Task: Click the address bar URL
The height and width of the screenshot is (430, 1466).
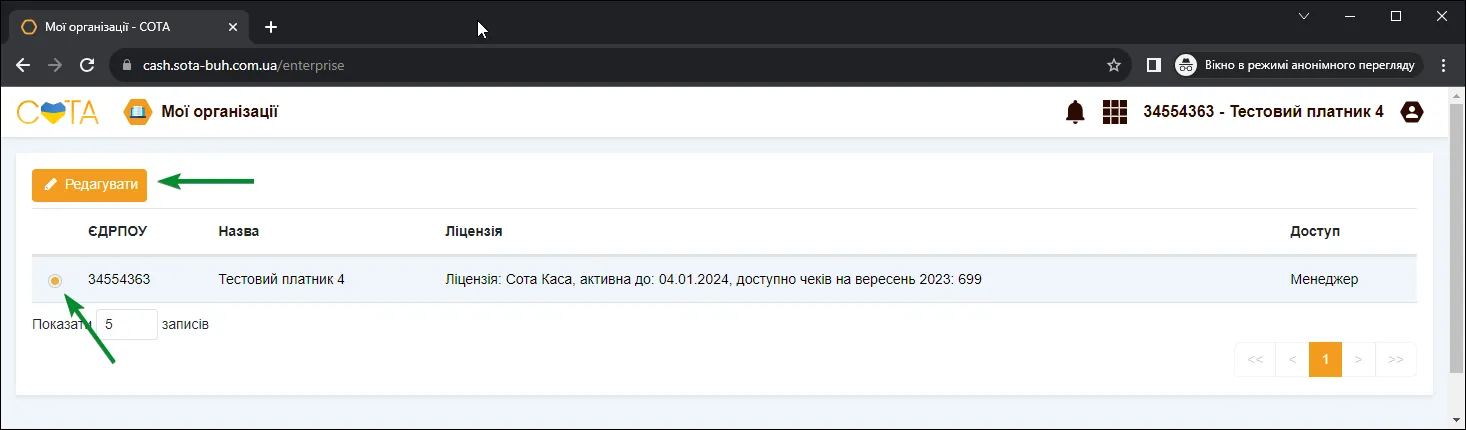Action: pos(244,65)
